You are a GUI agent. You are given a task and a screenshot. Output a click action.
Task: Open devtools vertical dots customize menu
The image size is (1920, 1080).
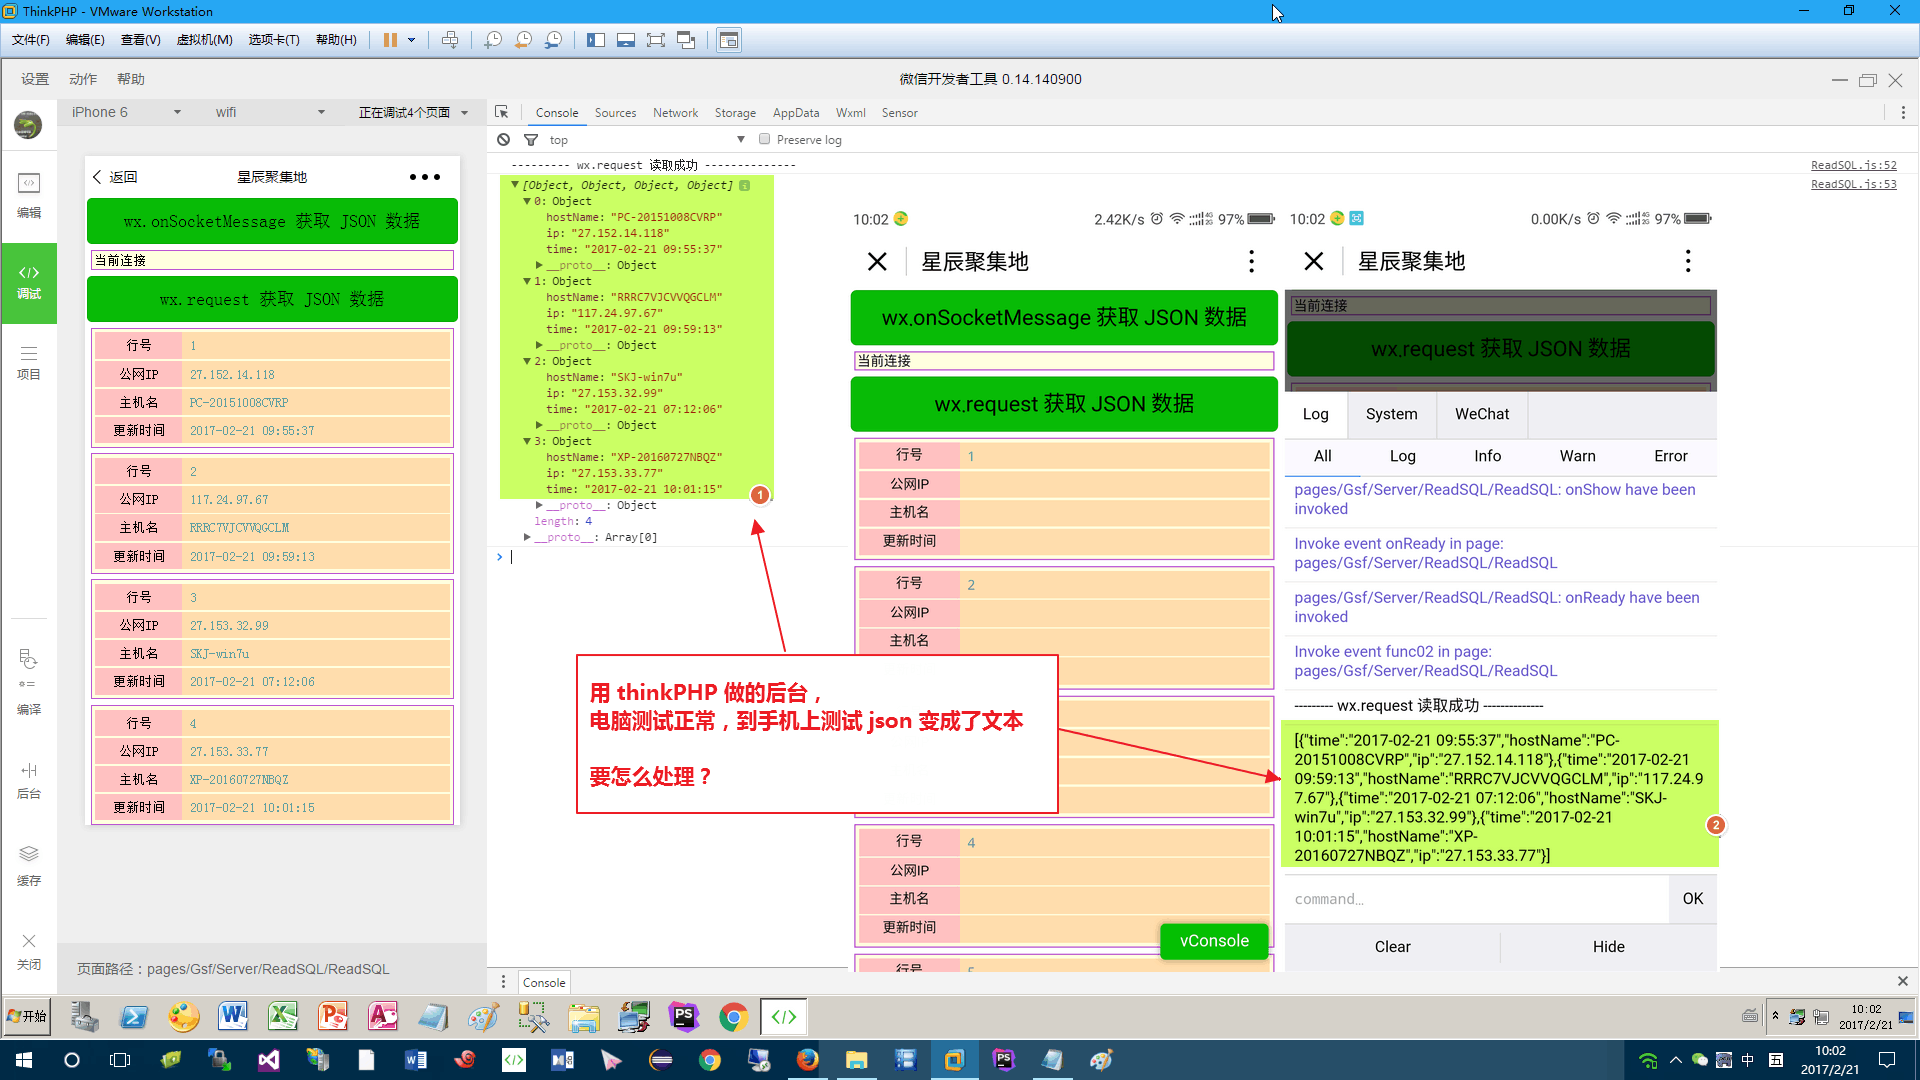pyautogui.click(x=1903, y=112)
